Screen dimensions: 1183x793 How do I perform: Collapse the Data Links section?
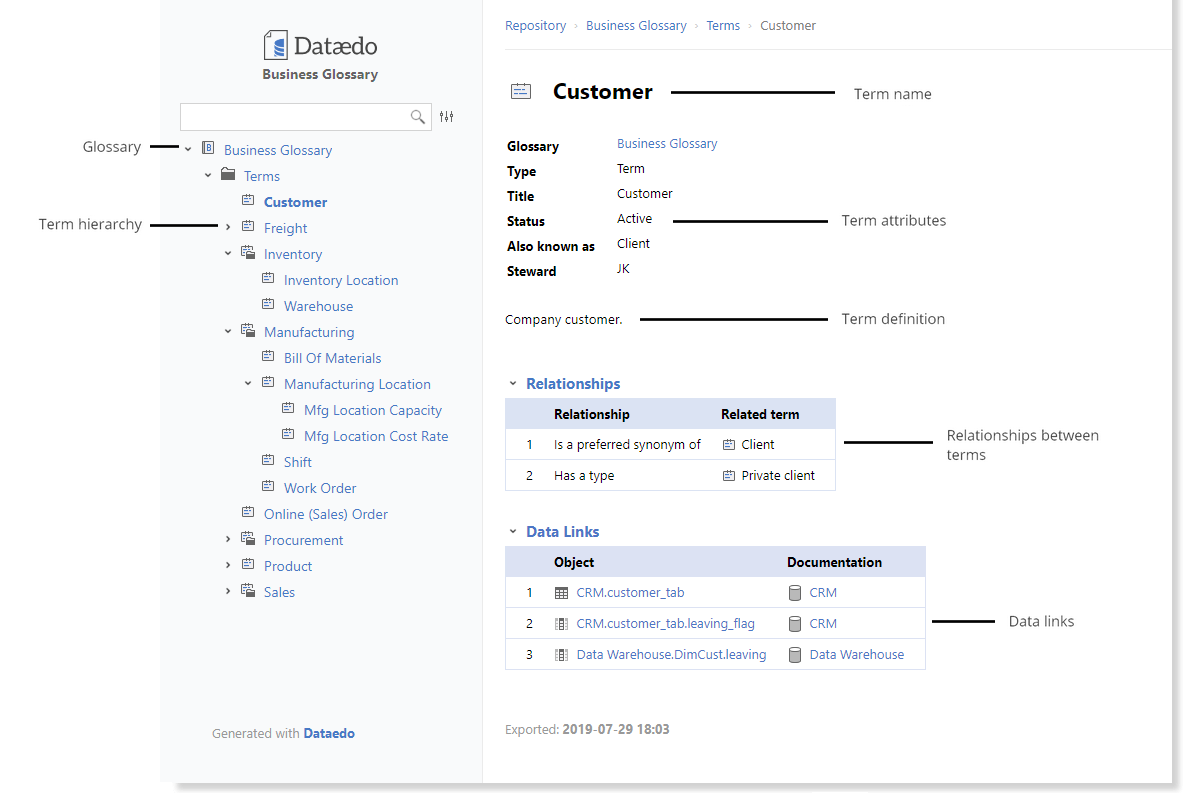(x=513, y=532)
